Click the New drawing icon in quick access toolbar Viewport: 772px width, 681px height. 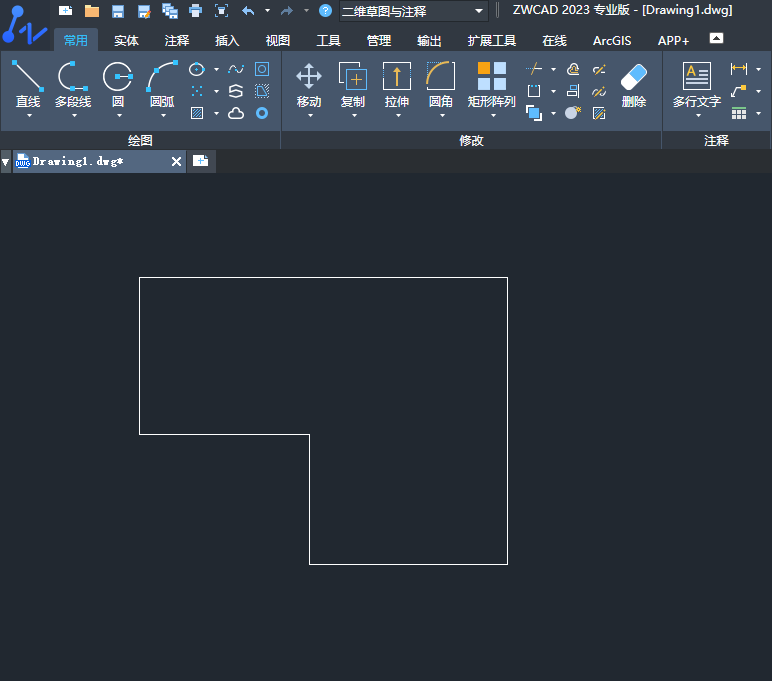click(x=65, y=11)
